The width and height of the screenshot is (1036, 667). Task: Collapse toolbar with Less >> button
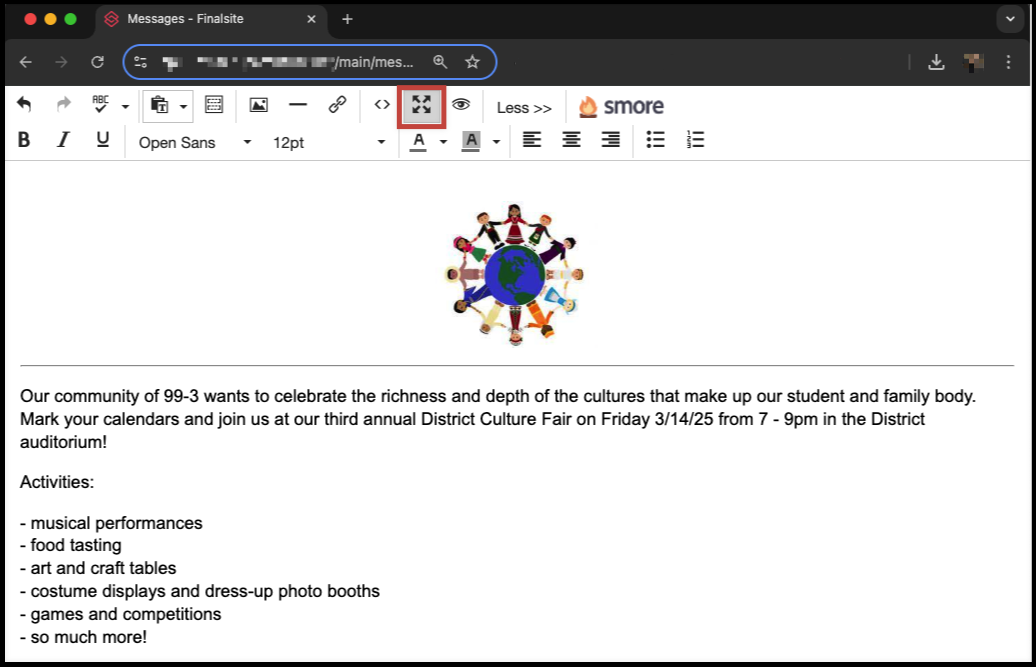click(x=524, y=108)
